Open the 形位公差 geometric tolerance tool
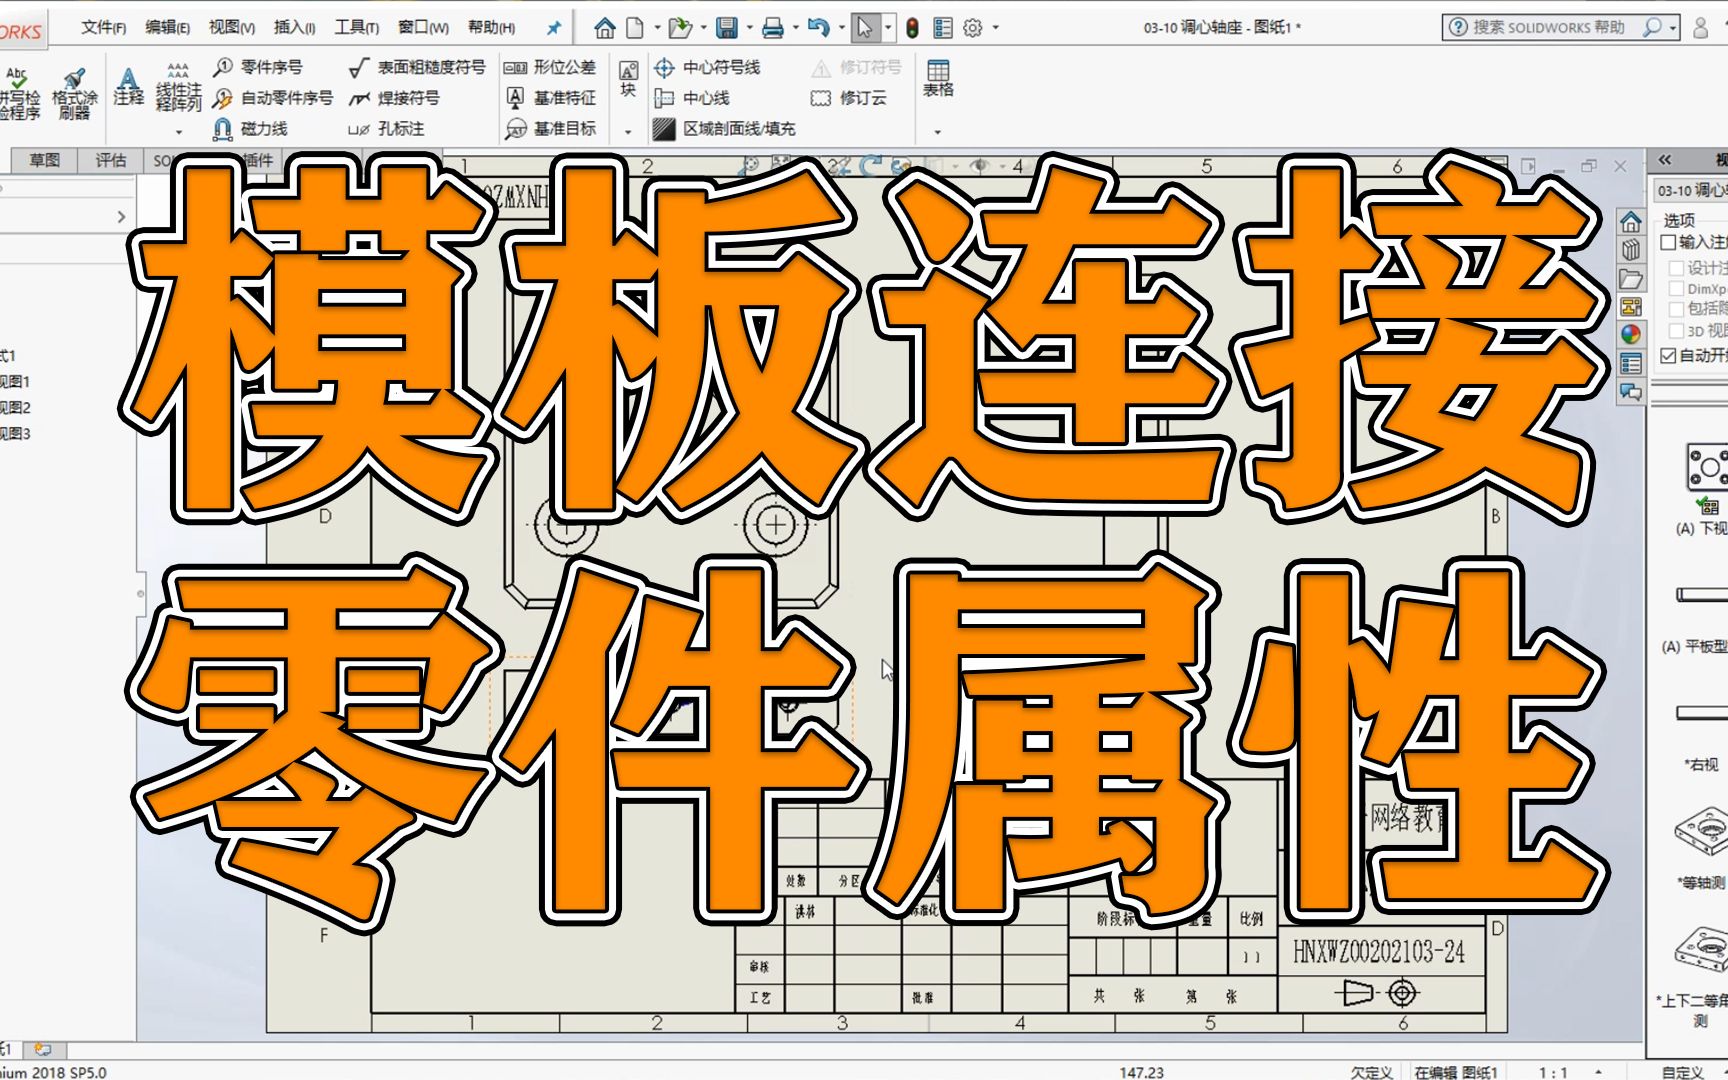Viewport: 1728px width, 1080px height. click(x=557, y=68)
